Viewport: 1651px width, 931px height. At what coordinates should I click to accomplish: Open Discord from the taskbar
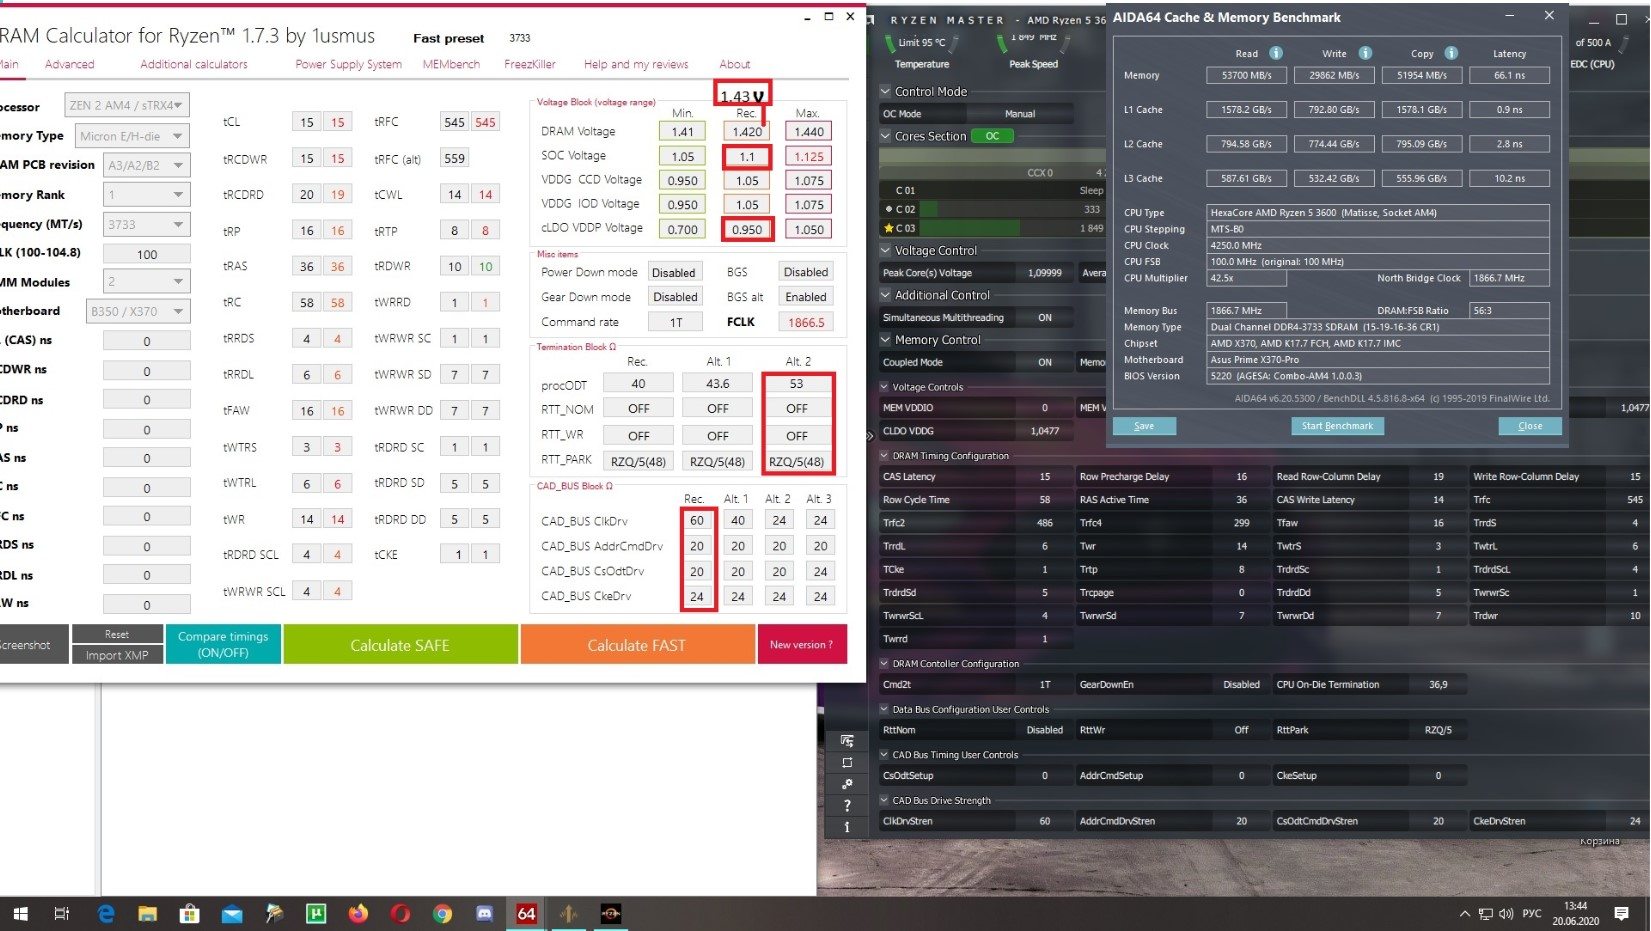tap(484, 913)
